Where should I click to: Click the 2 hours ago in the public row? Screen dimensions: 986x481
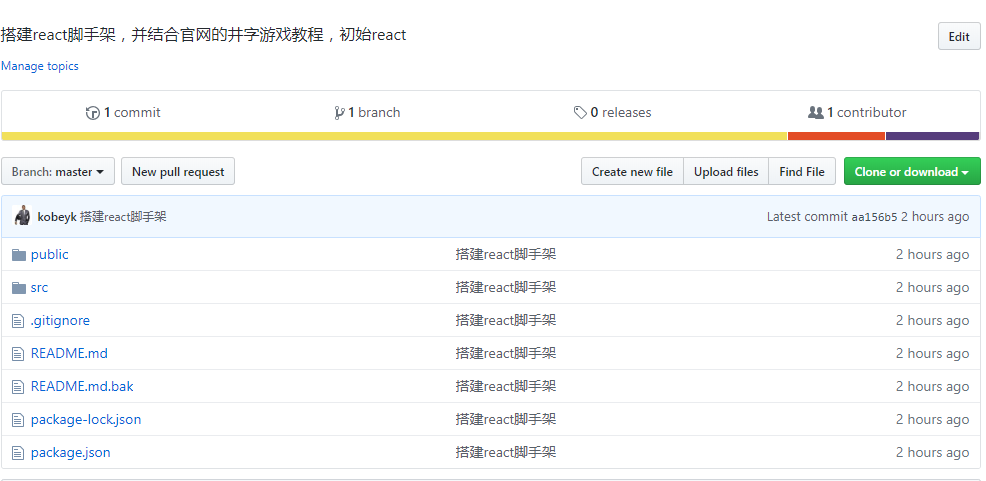click(933, 254)
